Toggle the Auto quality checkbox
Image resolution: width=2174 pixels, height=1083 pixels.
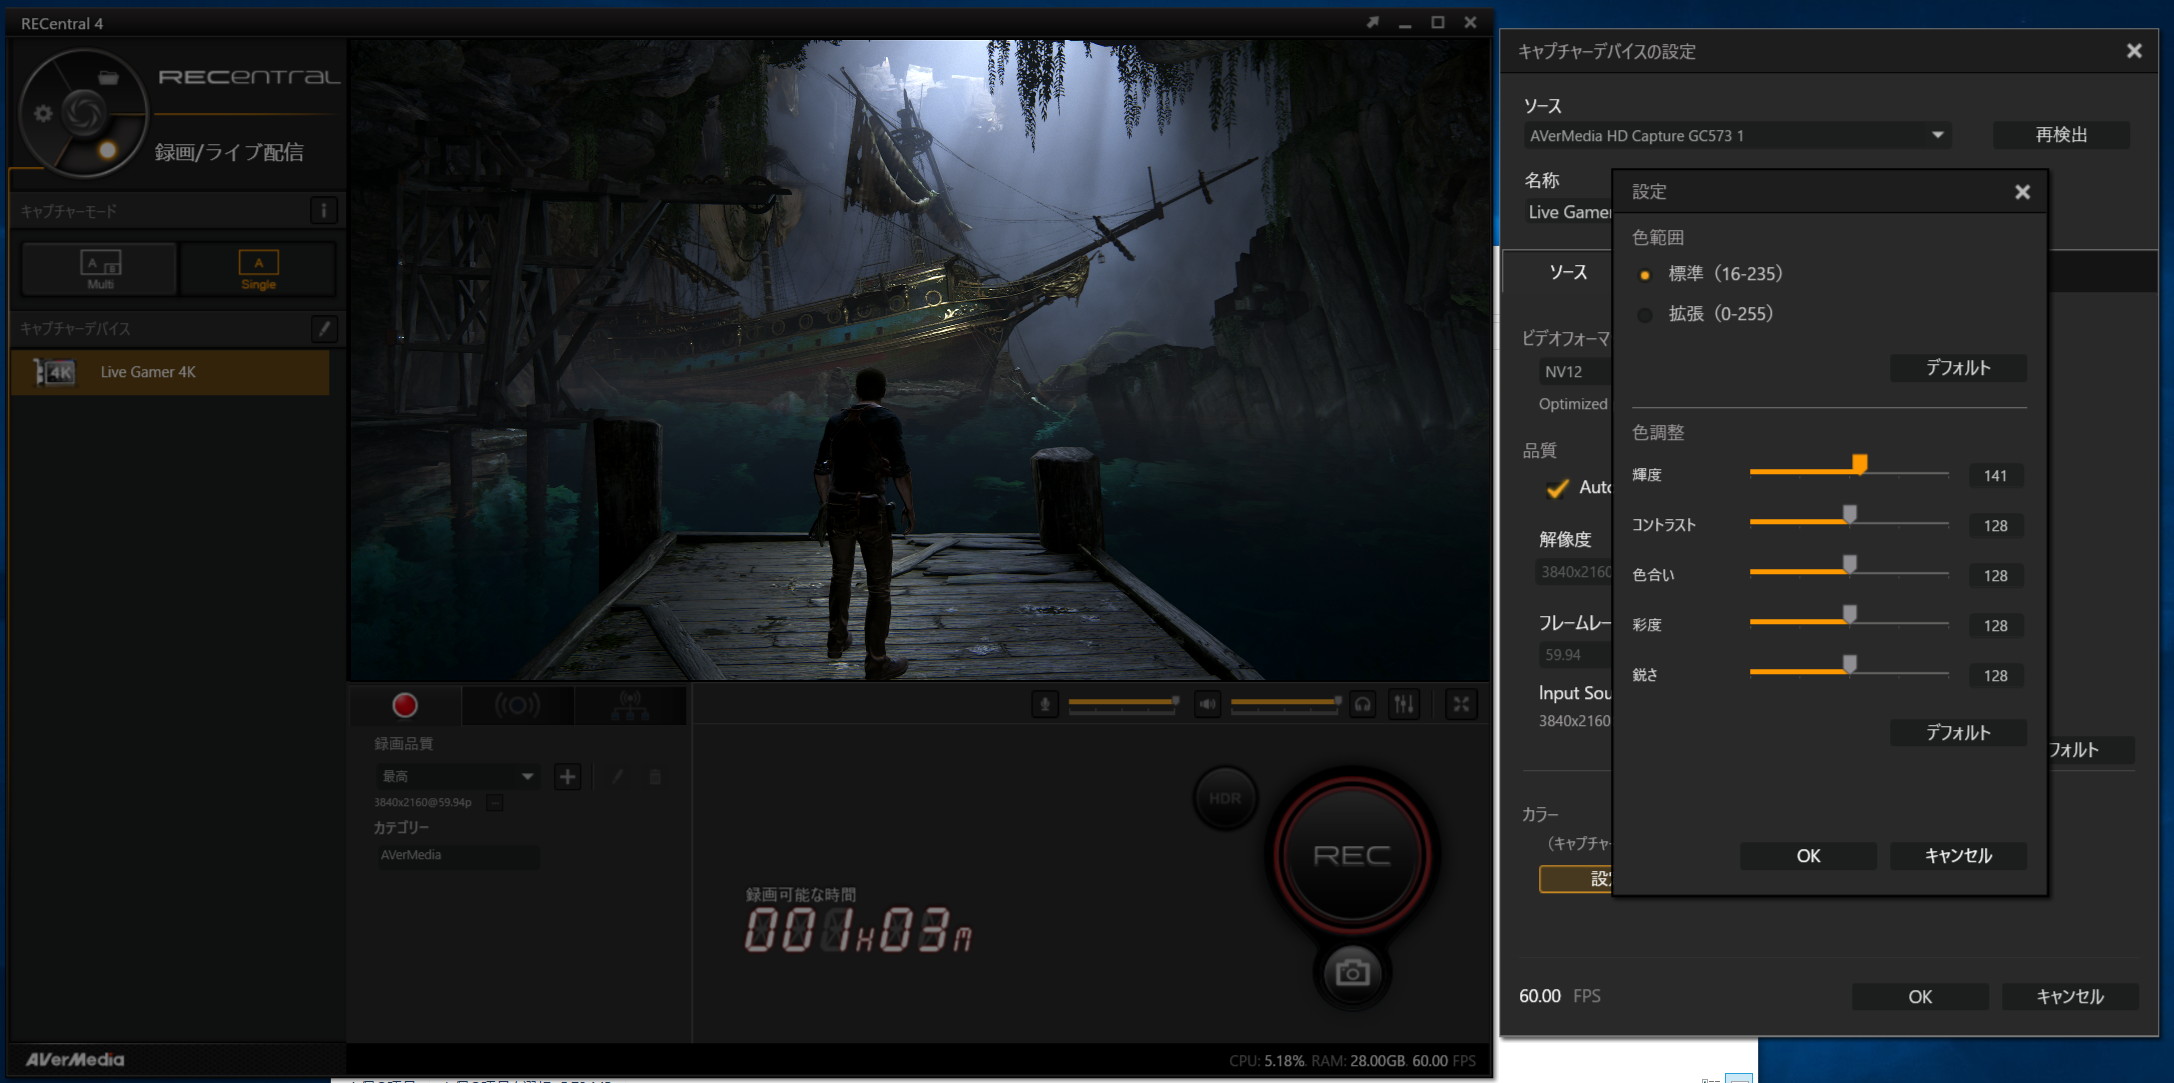click(1557, 488)
